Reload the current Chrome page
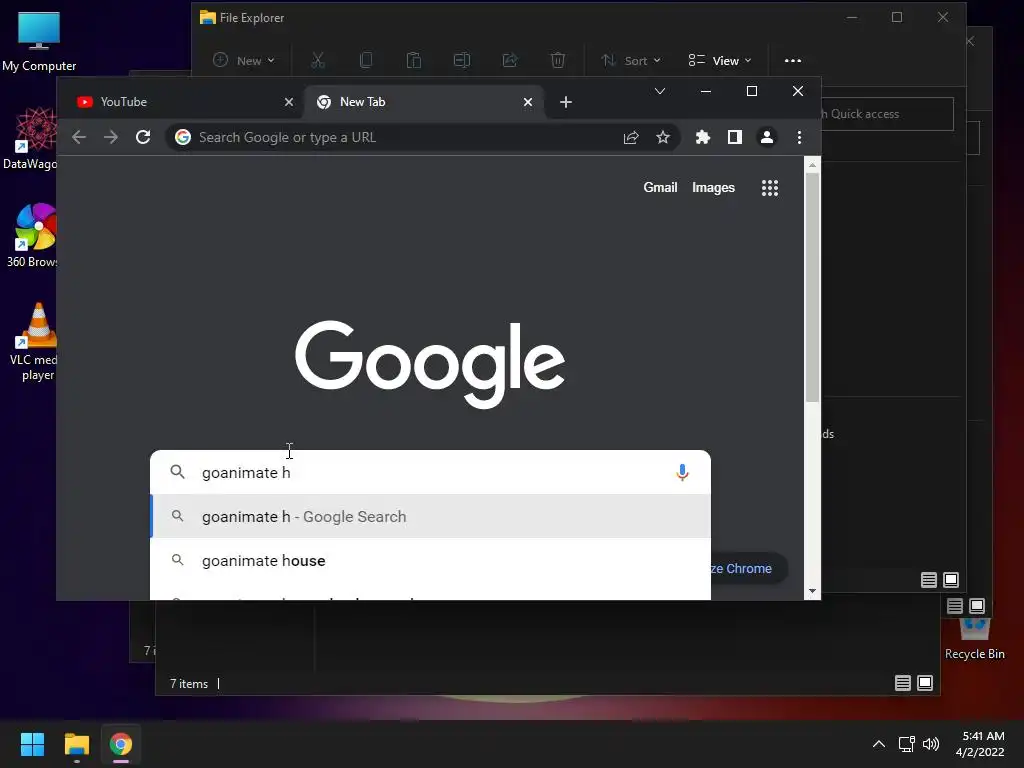The height and width of the screenshot is (768, 1024). (x=143, y=137)
